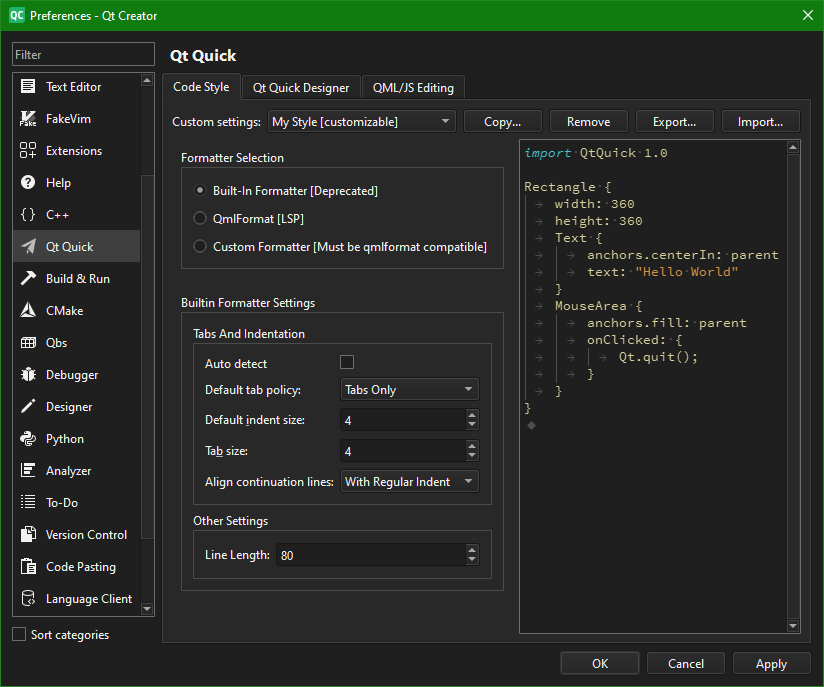Open the Python category icon

point(28,438)
